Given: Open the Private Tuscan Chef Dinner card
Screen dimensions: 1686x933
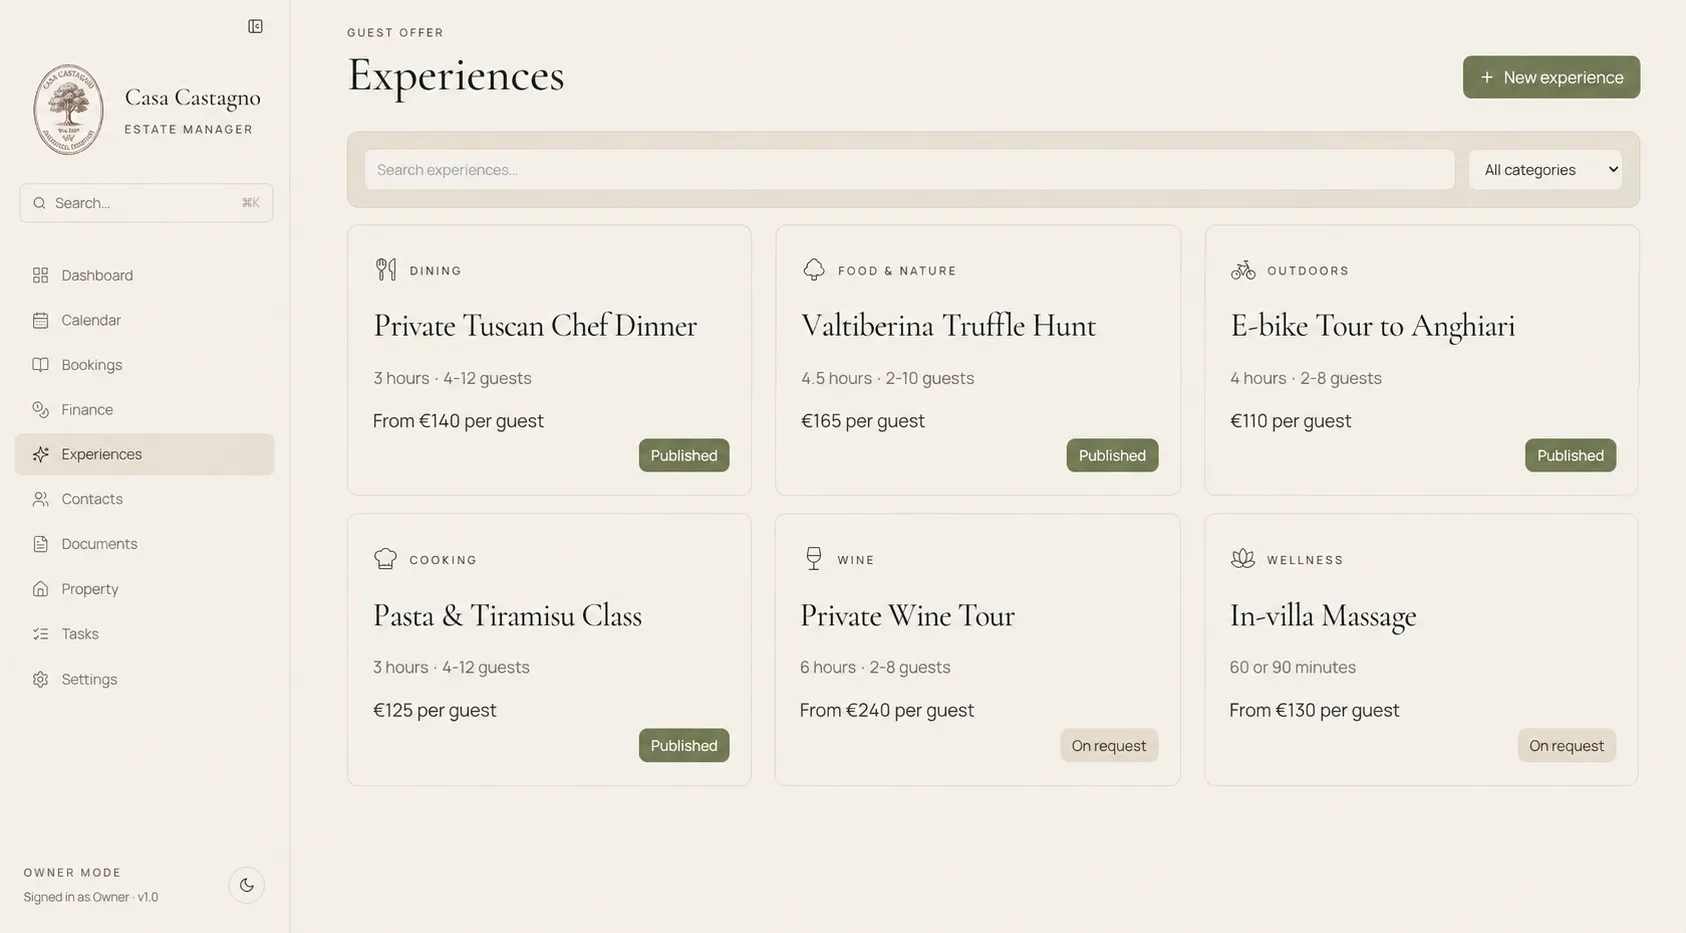Looking at the screenshot, I should (549, 360).
